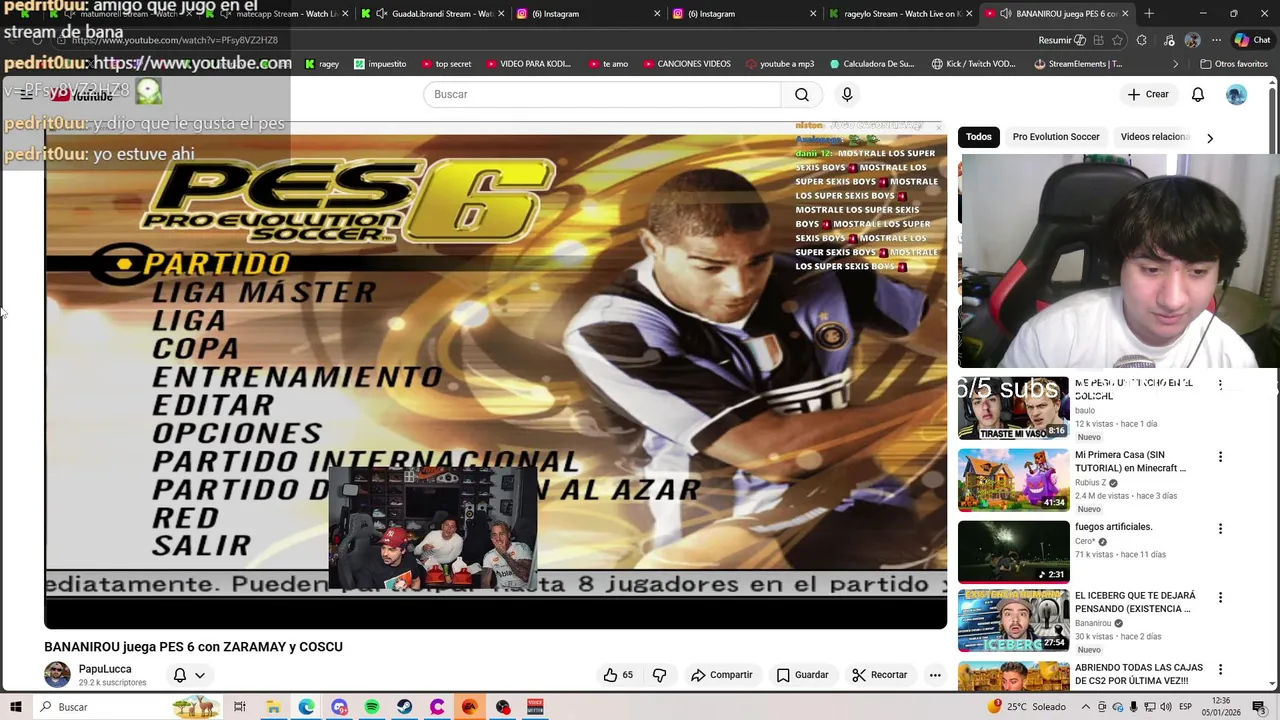Open Edge settings and more ellipsis menu

coord(1216,40)
